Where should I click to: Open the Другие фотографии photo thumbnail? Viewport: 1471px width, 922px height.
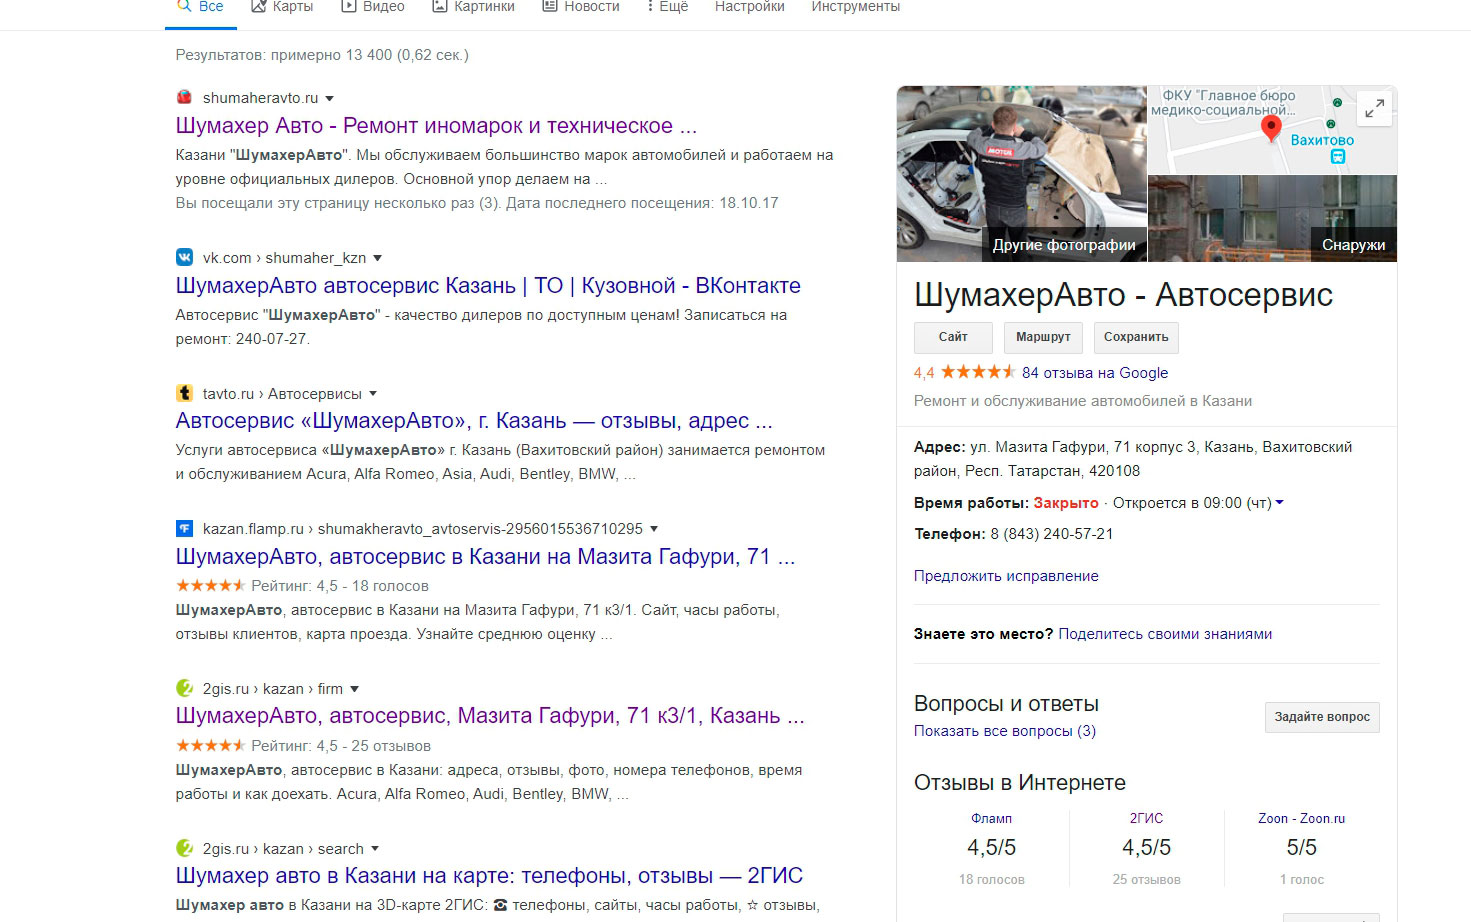tap(1022, 173)
